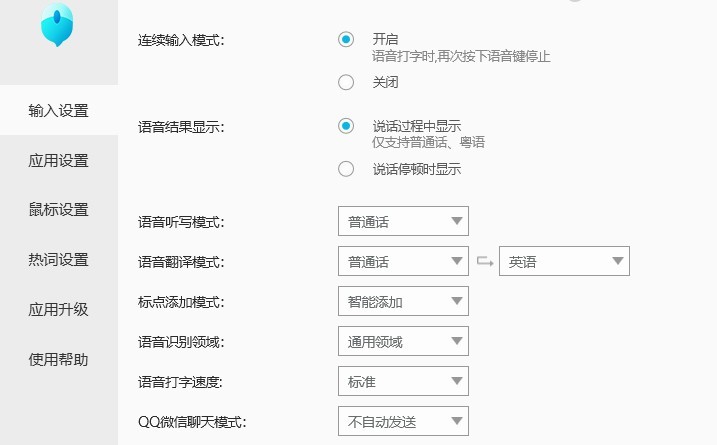Screen dimensions: 717x445
Task: Expand translation target language 英语 dropdown
Action: click(564, 262)
